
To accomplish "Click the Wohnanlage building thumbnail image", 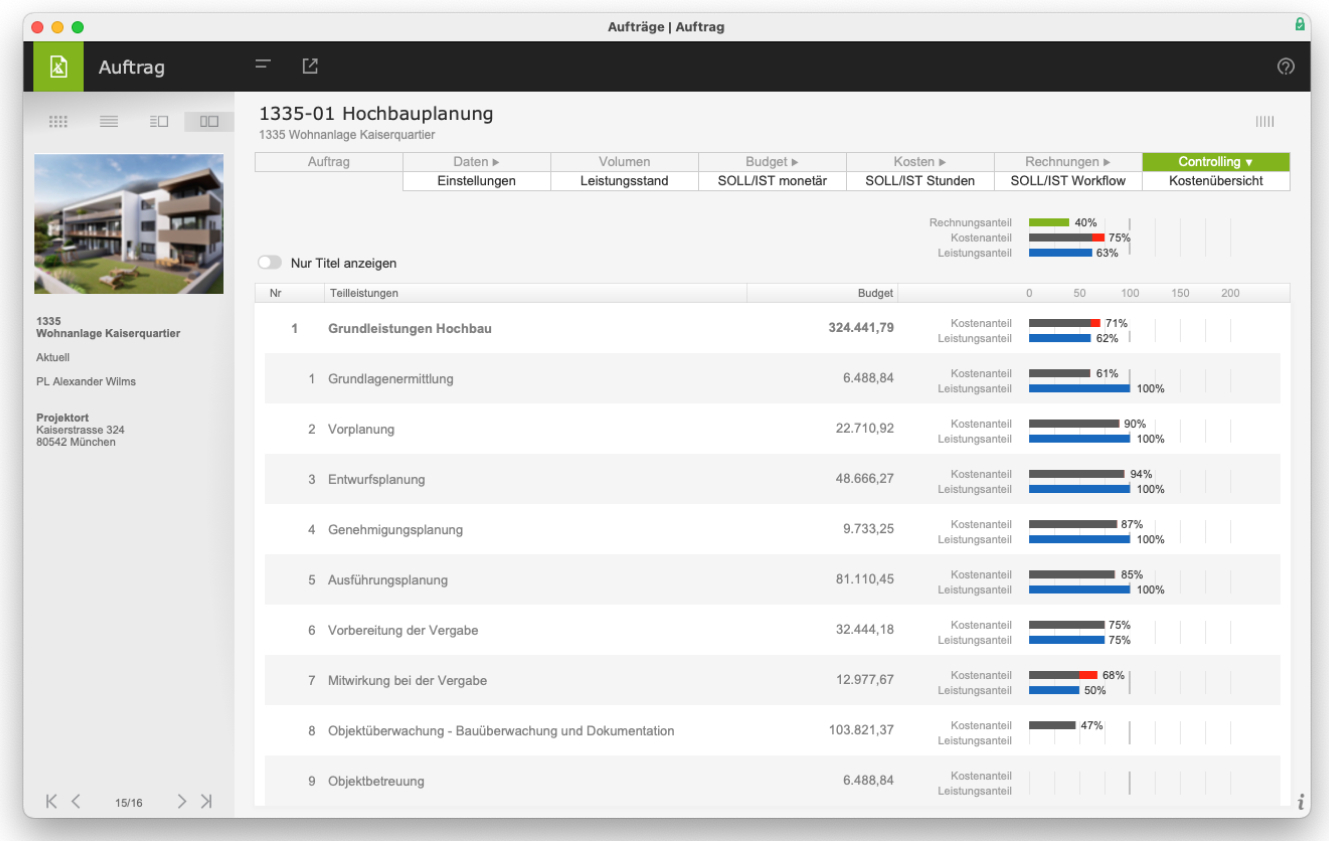I will (x=129, y=224).
